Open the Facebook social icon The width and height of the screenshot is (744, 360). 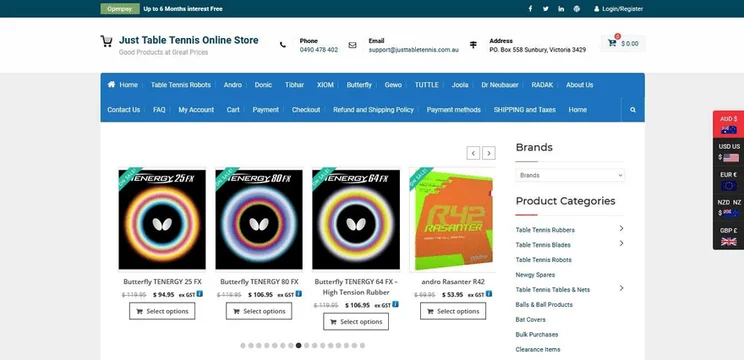click(x=530, y=9)
